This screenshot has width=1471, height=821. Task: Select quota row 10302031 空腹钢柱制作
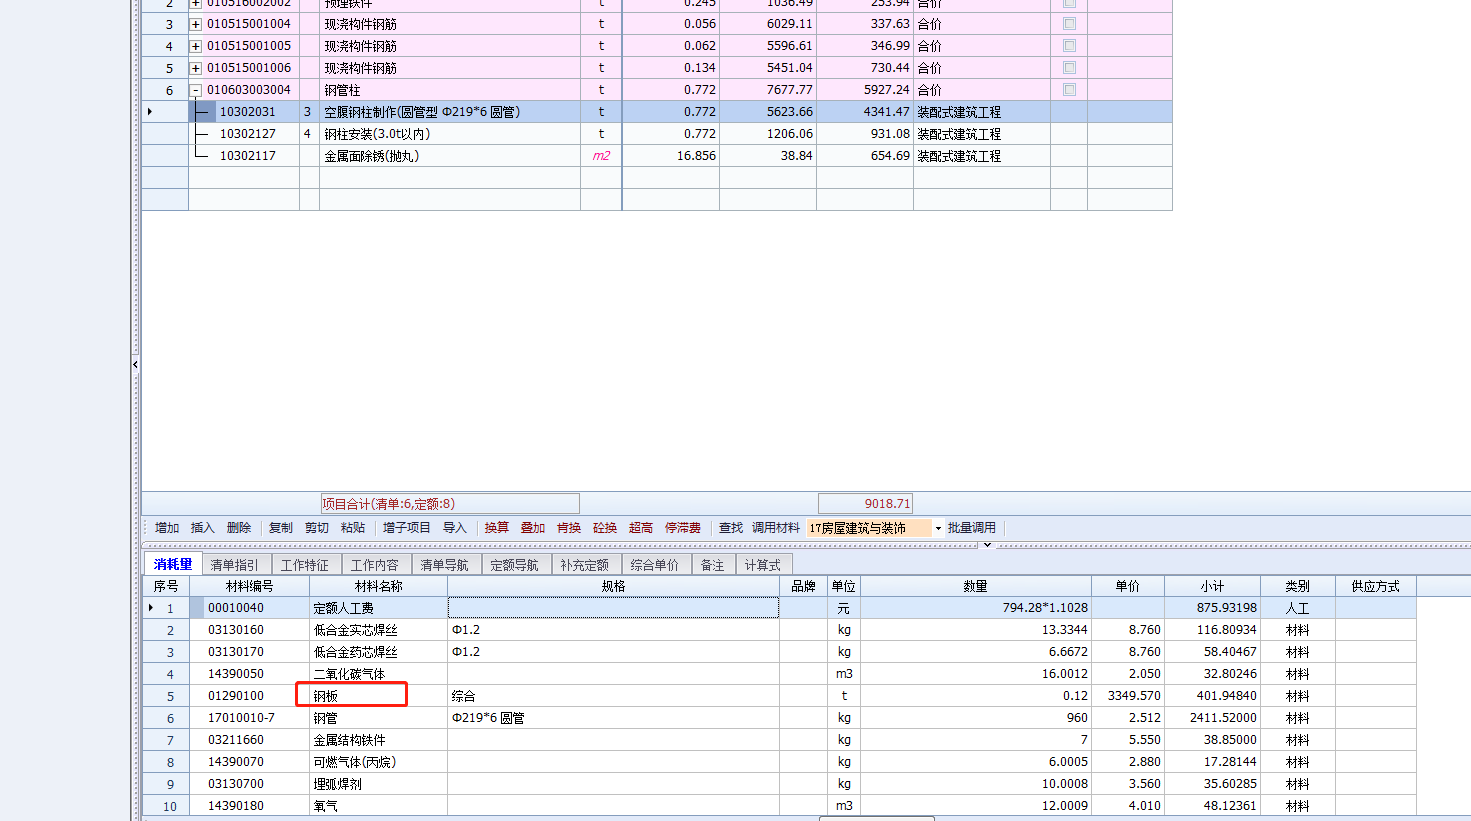pyautogui.click(x=656, y=112)
